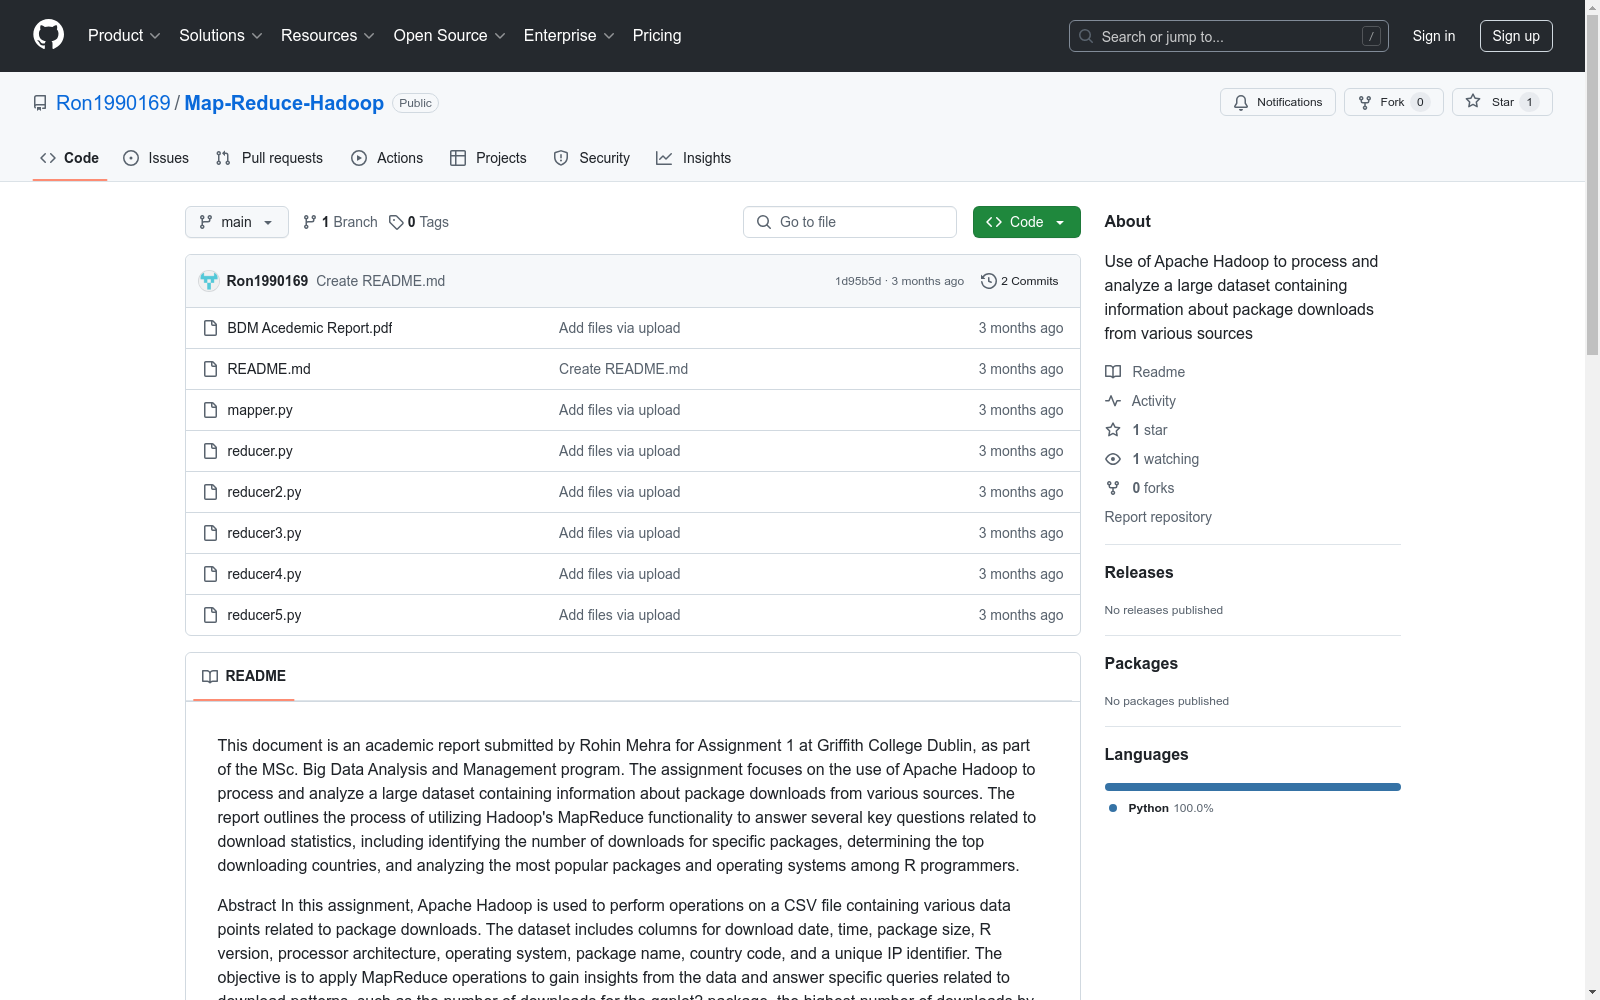Click file icon for reducer3.py

(x=210, y=533)
